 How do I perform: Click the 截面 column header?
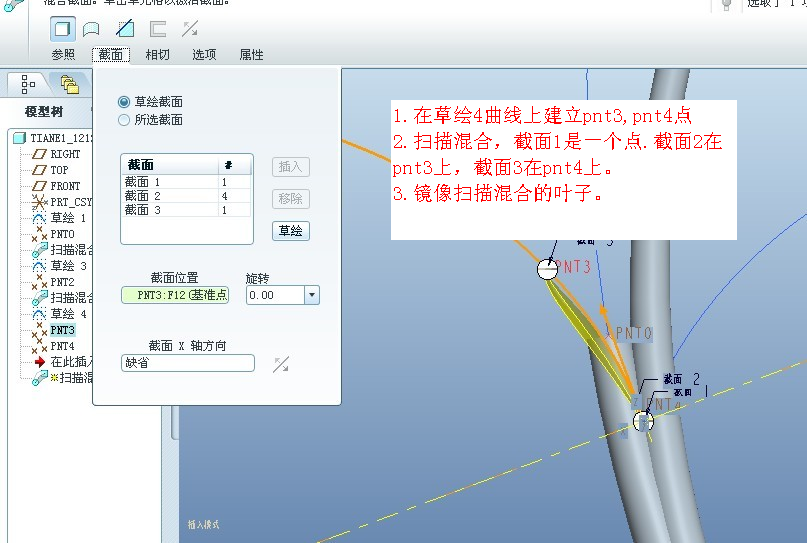pos(170,165)
